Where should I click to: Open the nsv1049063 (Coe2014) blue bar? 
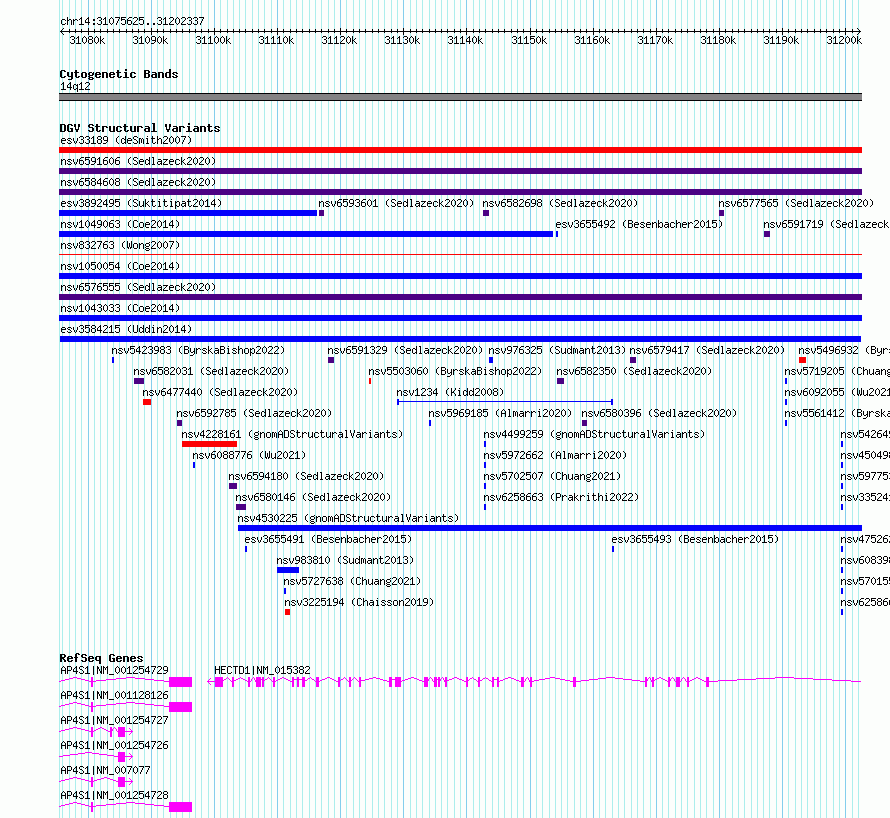306,234
